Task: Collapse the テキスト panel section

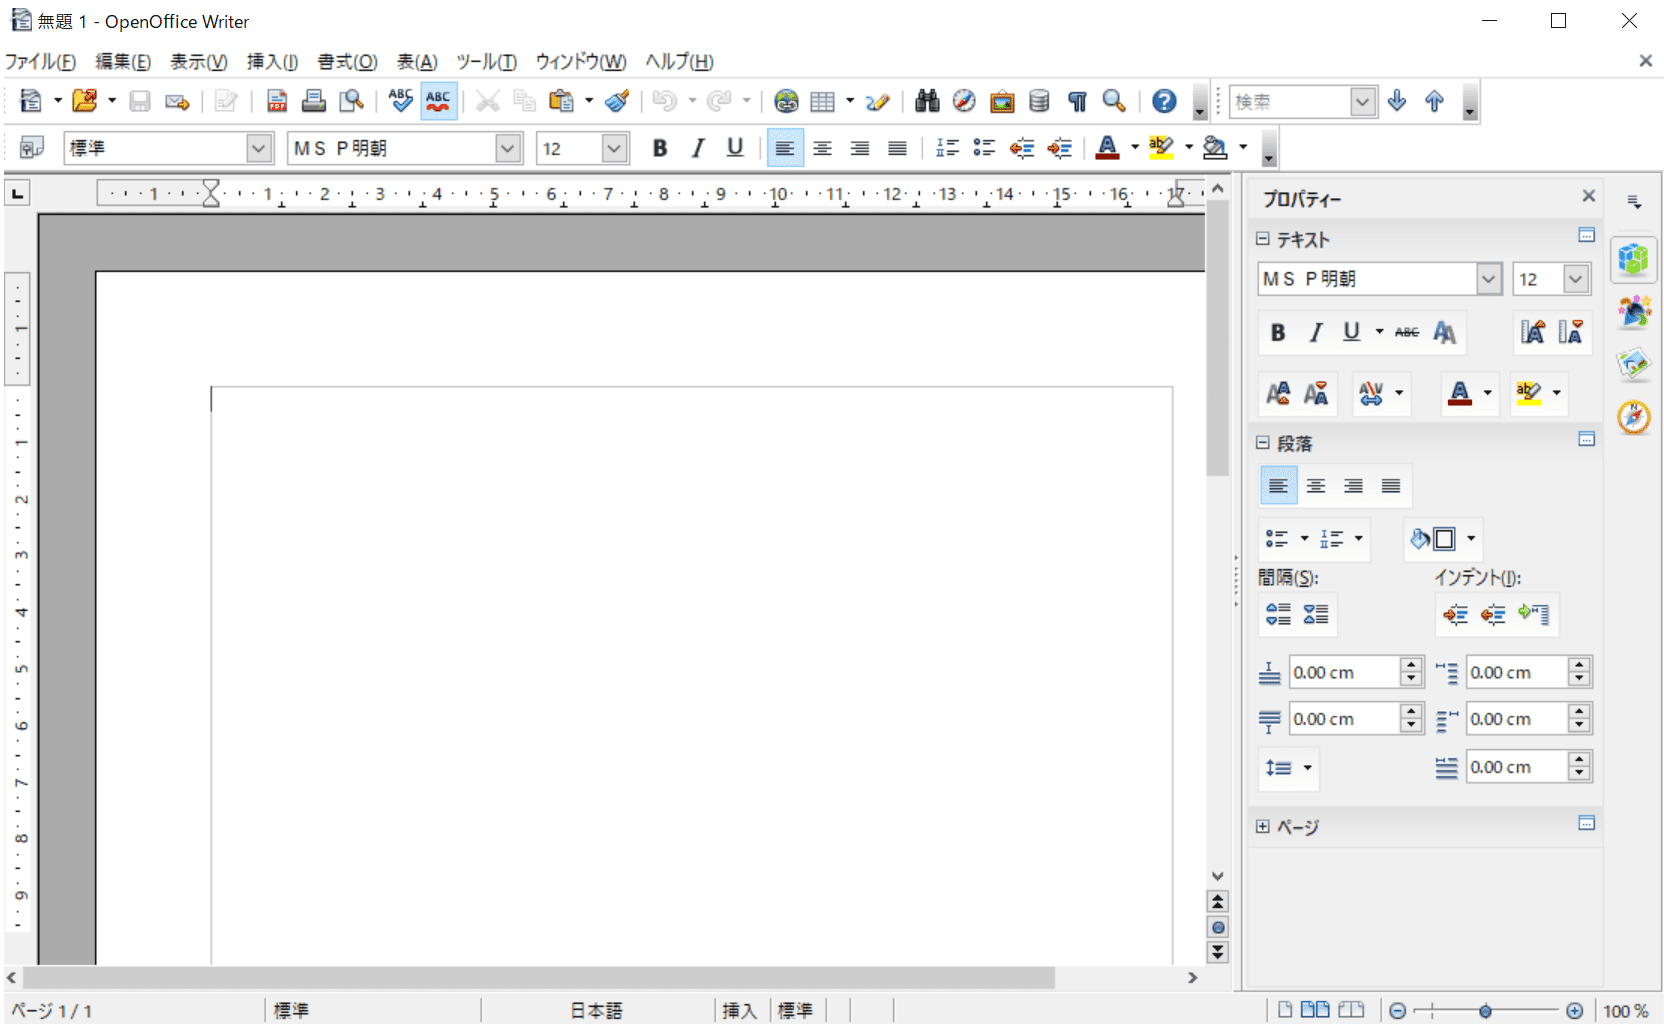Action: pyautogui.click(x=1262, y=239)
